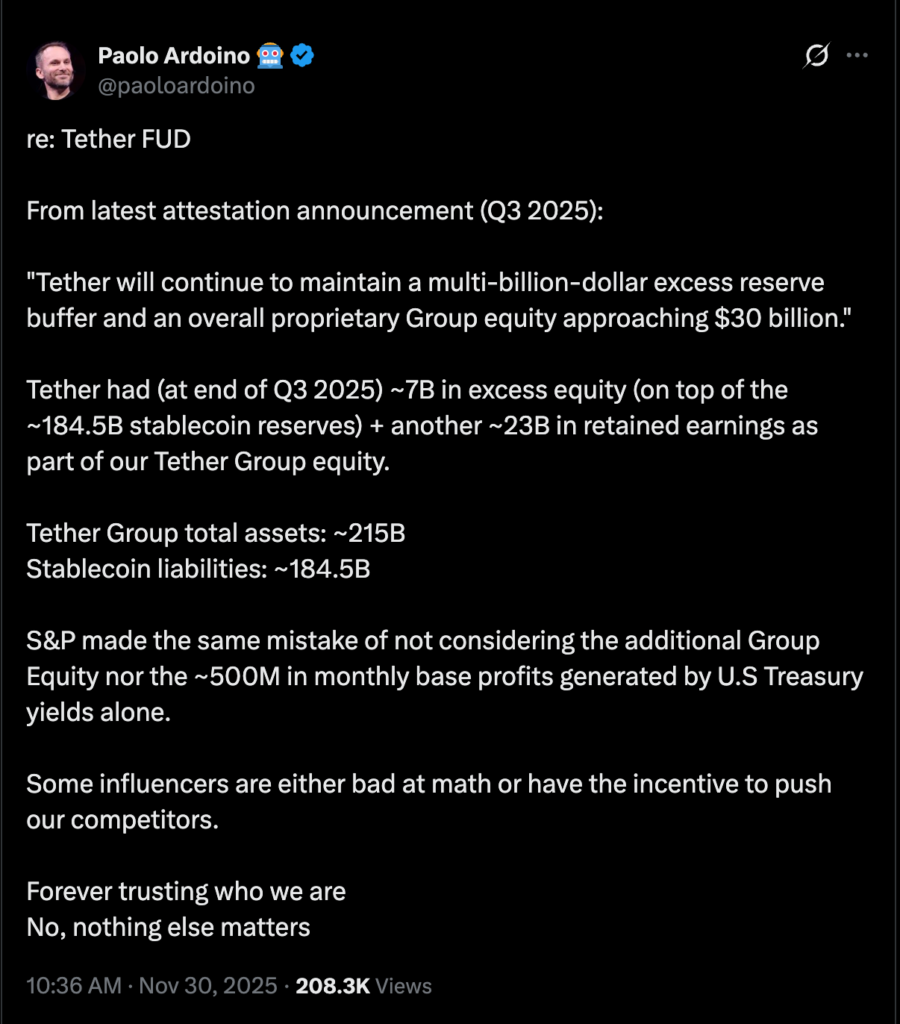Click the "re: Tether FUD" line
This screenshot has height=1024, width=900.
(108, 139)
